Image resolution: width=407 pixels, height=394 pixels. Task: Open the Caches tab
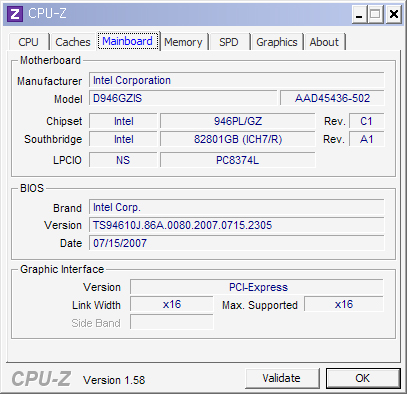coord(73,42)
